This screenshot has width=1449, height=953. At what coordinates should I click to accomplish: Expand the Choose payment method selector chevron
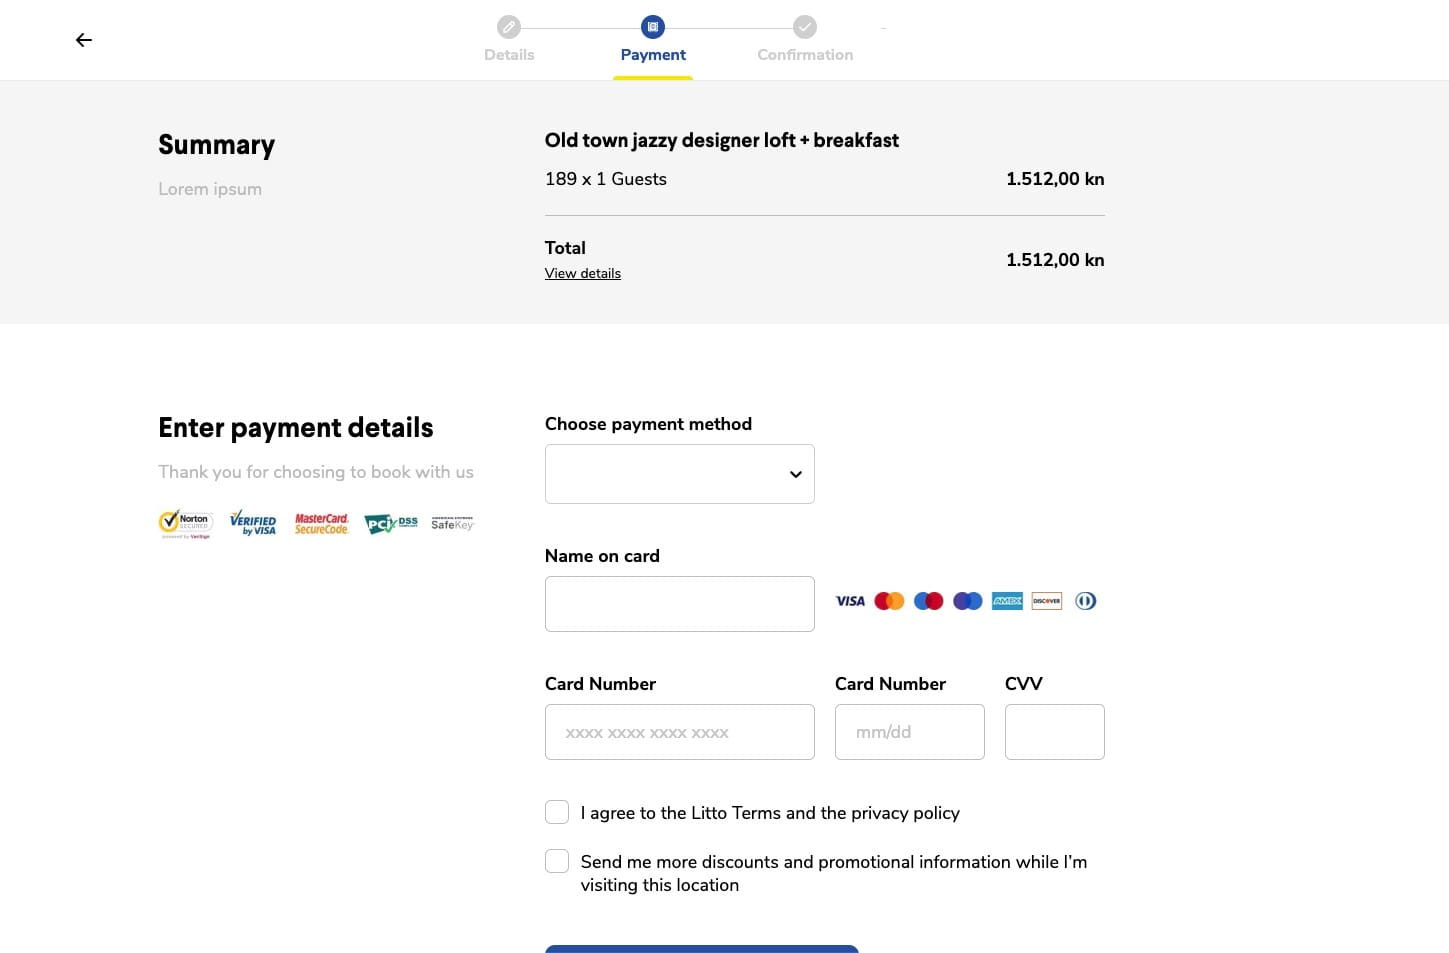point(795,474)
